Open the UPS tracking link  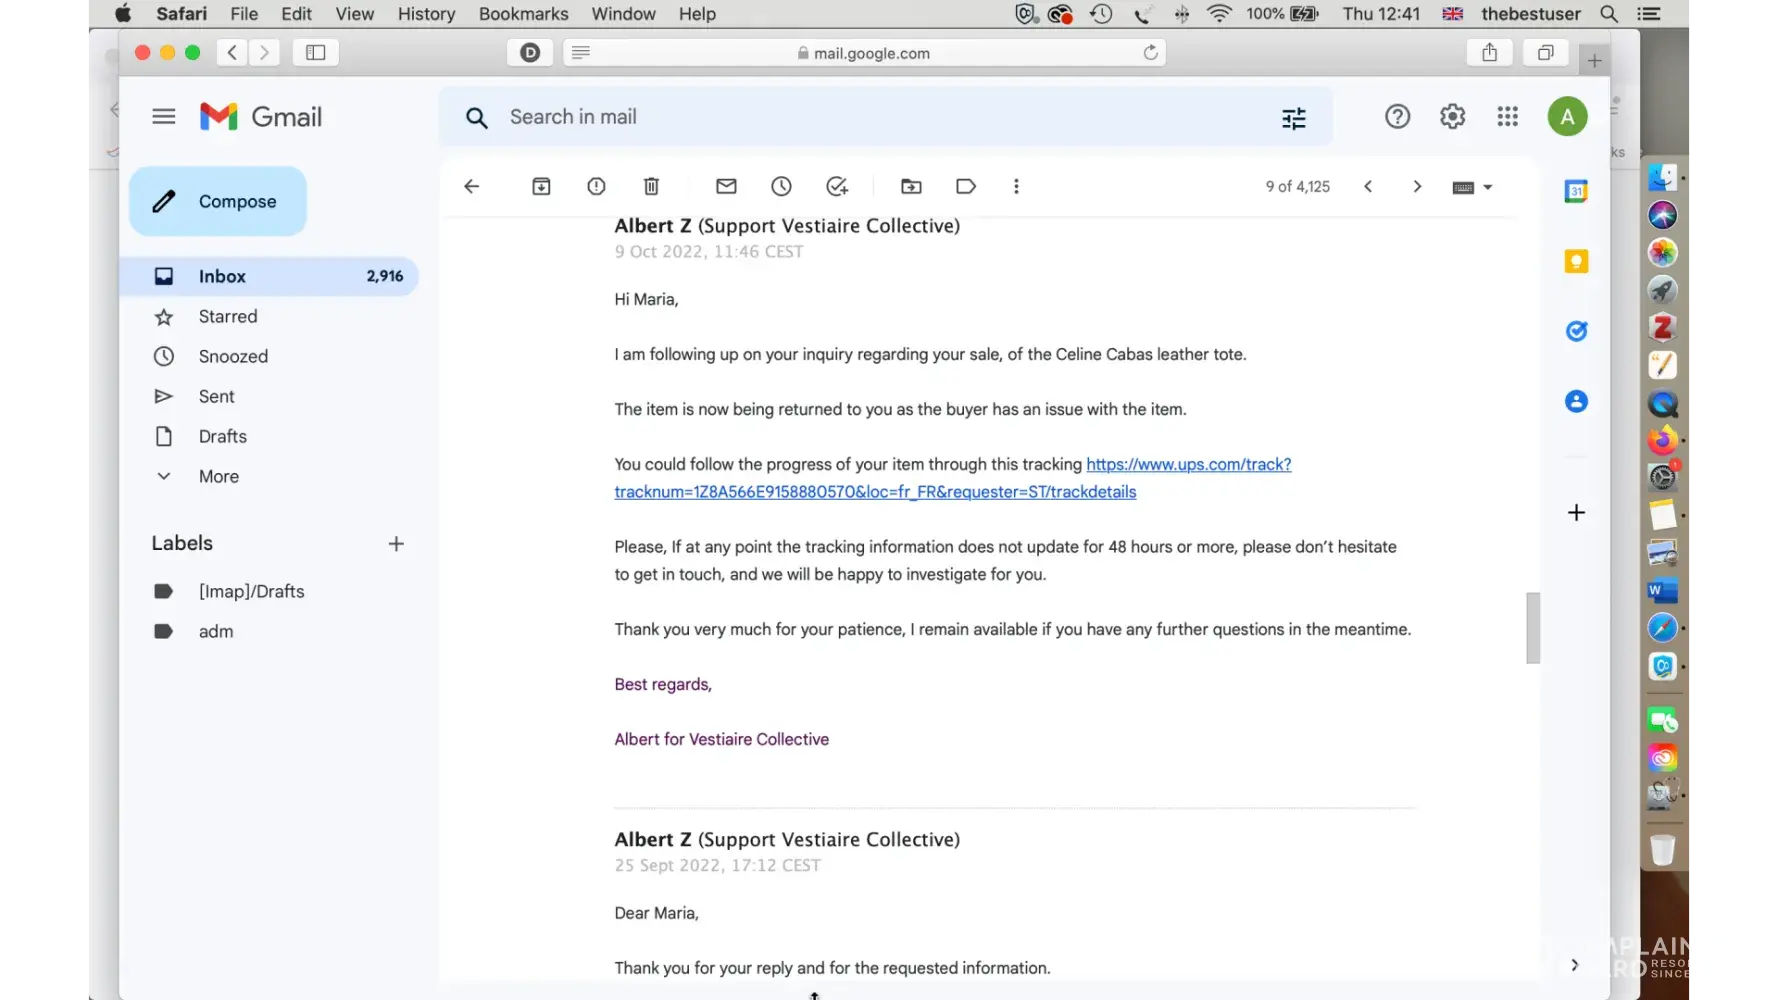pyautogui.click(x=1188, y=465)
